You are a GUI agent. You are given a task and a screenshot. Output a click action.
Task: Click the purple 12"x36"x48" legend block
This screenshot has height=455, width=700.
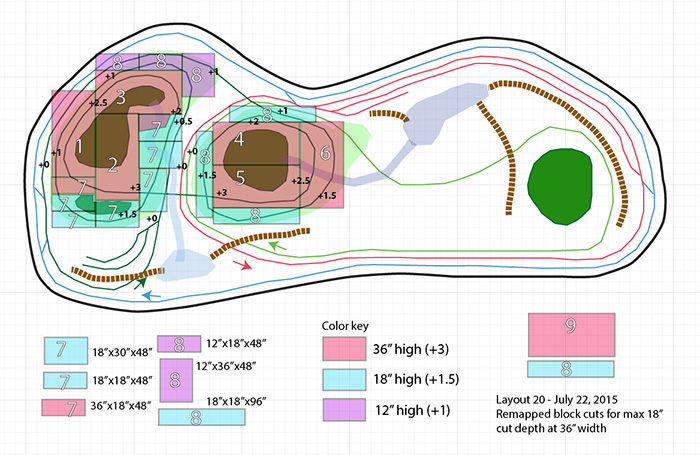[175, 381]
